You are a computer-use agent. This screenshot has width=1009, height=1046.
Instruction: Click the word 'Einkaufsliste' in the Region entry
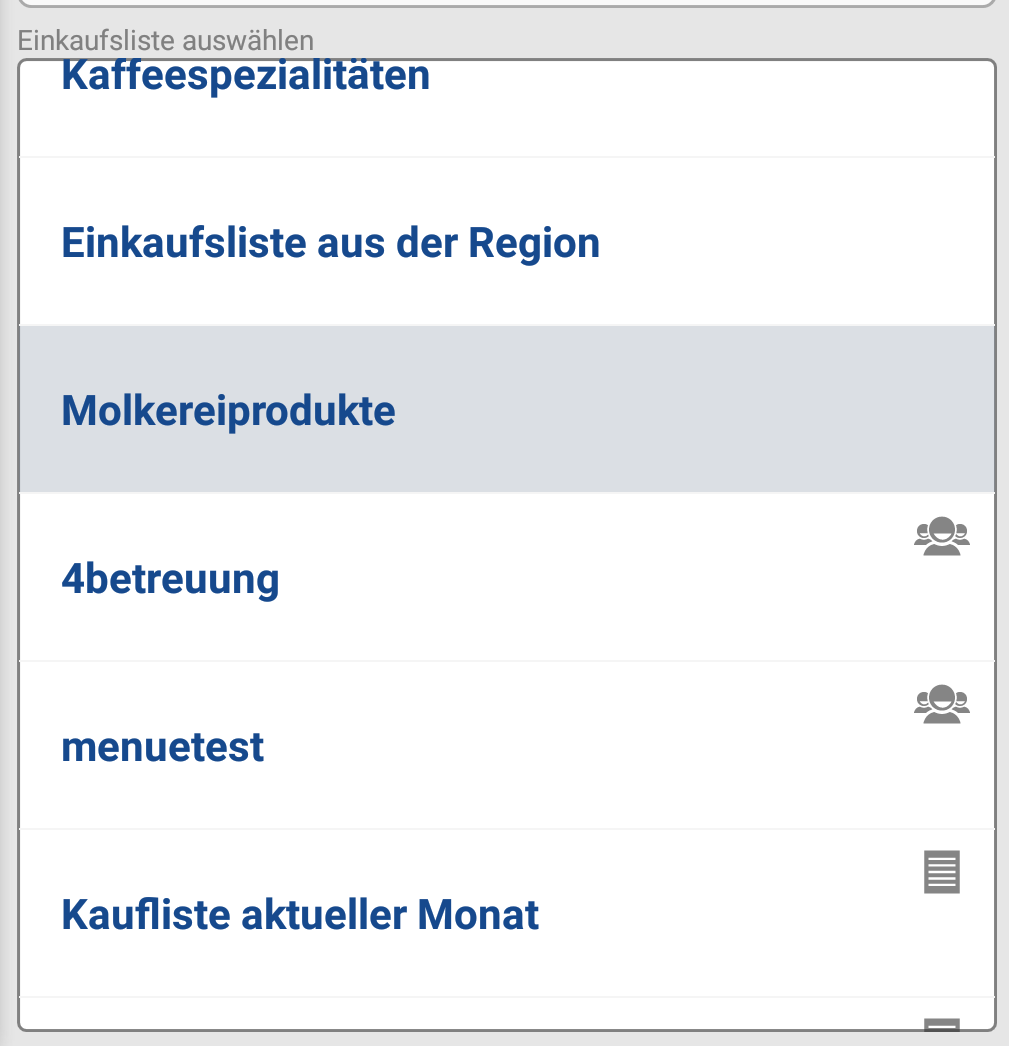[x=184, y=243]
